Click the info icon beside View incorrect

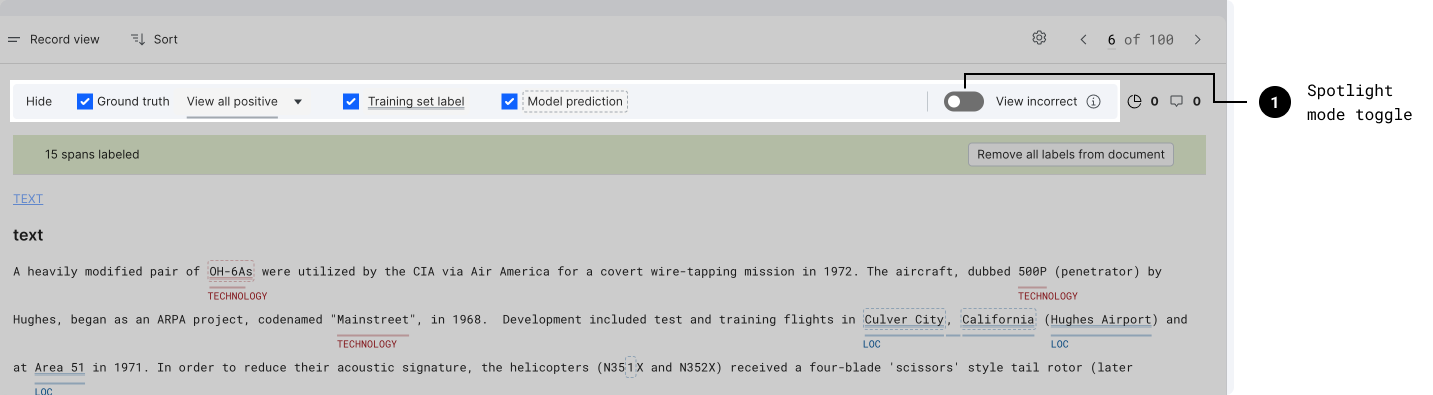tap(1094, 101)
